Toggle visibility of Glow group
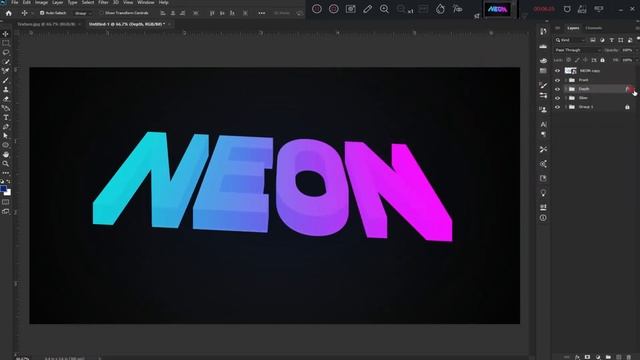Screen dimensions: 640x360 pyautogui.click(x=557, y=98)
